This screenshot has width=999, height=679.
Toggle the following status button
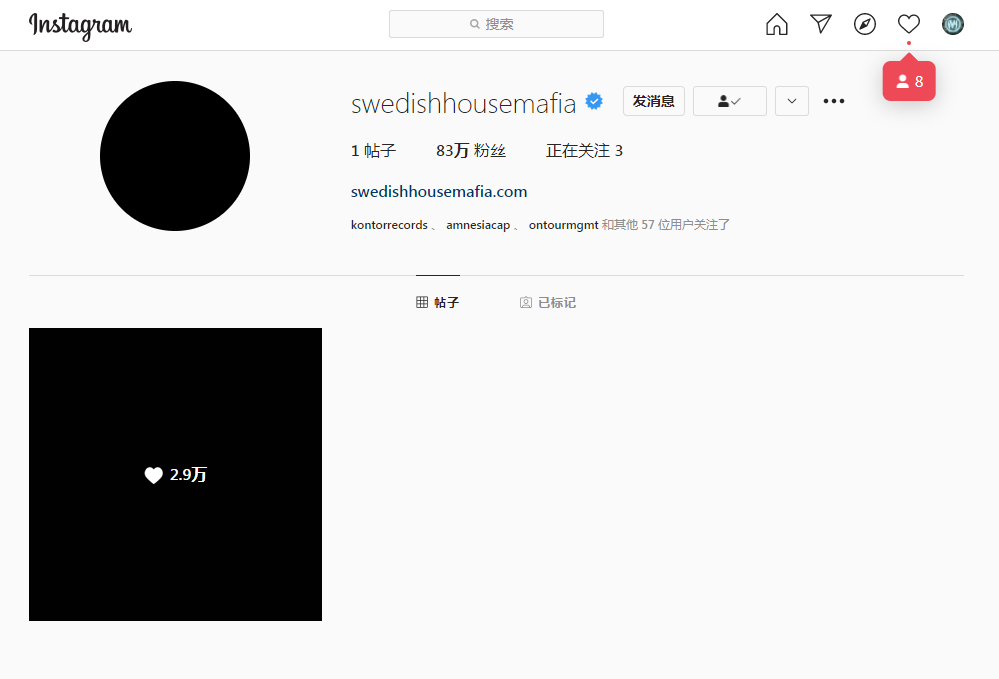(x=729, y=101)
